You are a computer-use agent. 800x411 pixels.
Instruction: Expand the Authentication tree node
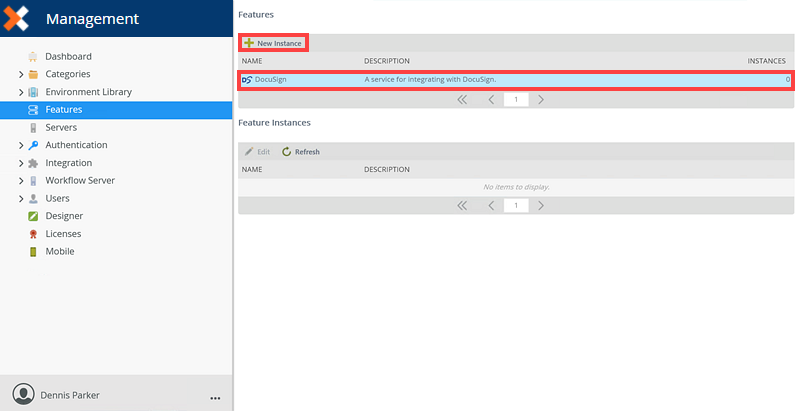[x=21, y=145]
